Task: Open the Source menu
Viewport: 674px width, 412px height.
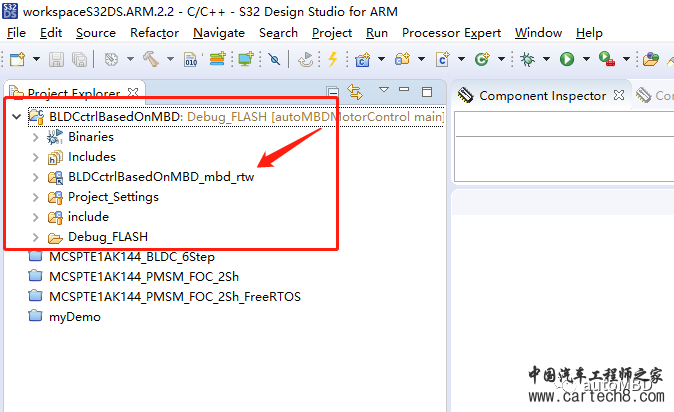Action: pos(96,33)
